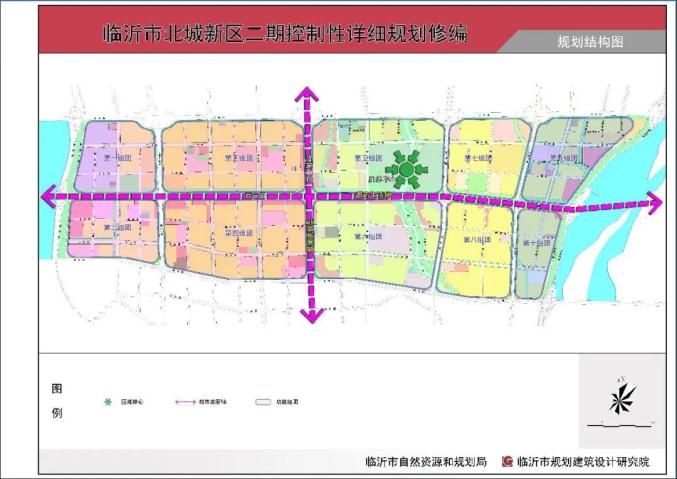Image resolution: width=677 pixels, height=479 pixels.
Task: Select the 第八组团 cluster label
Action: pyautogui.click(x=480, y=240)
